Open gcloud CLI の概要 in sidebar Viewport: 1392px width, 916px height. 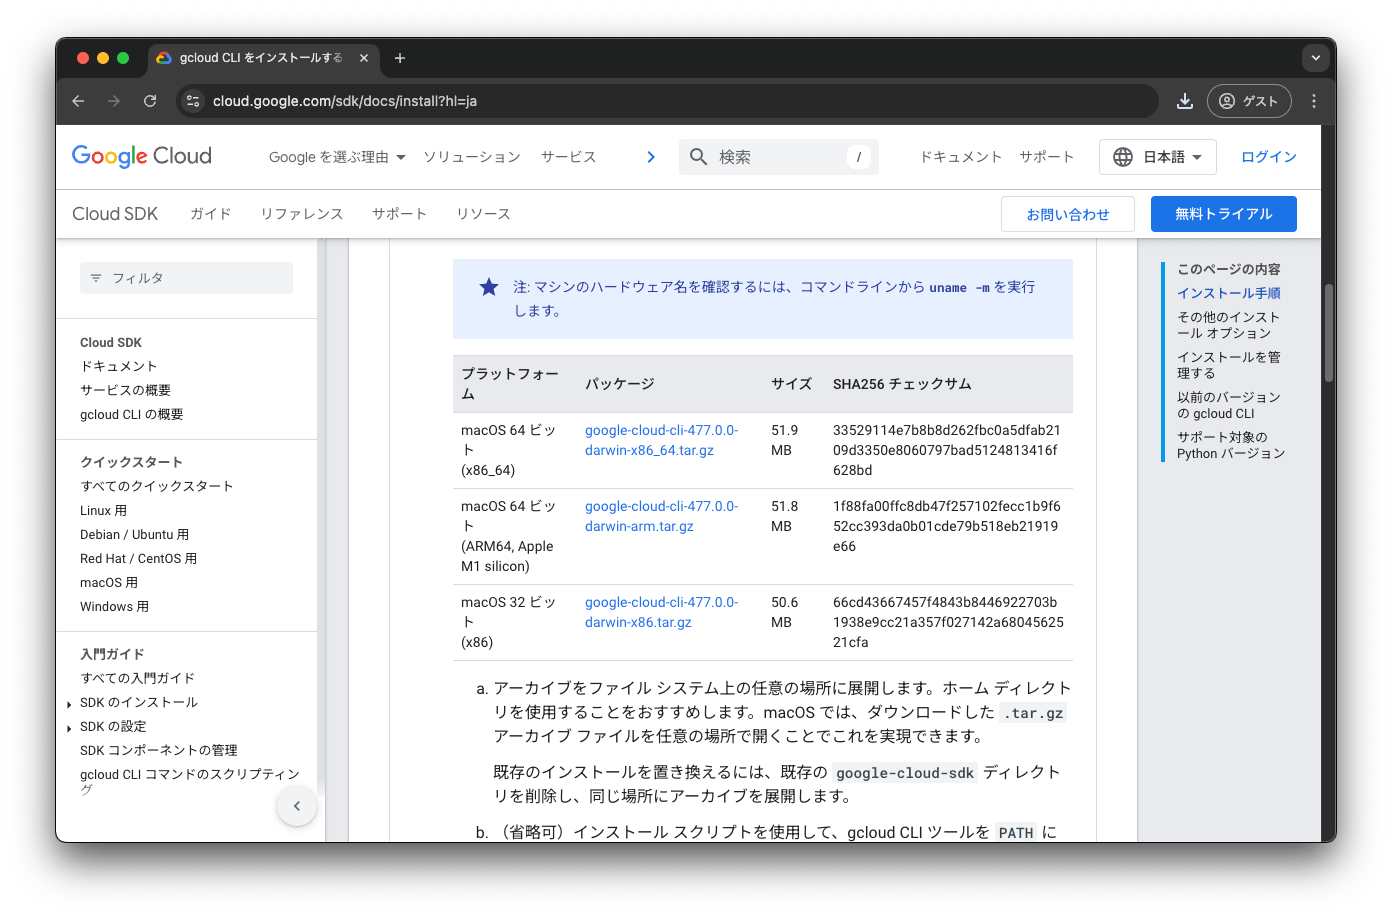(x=132, y=414)
